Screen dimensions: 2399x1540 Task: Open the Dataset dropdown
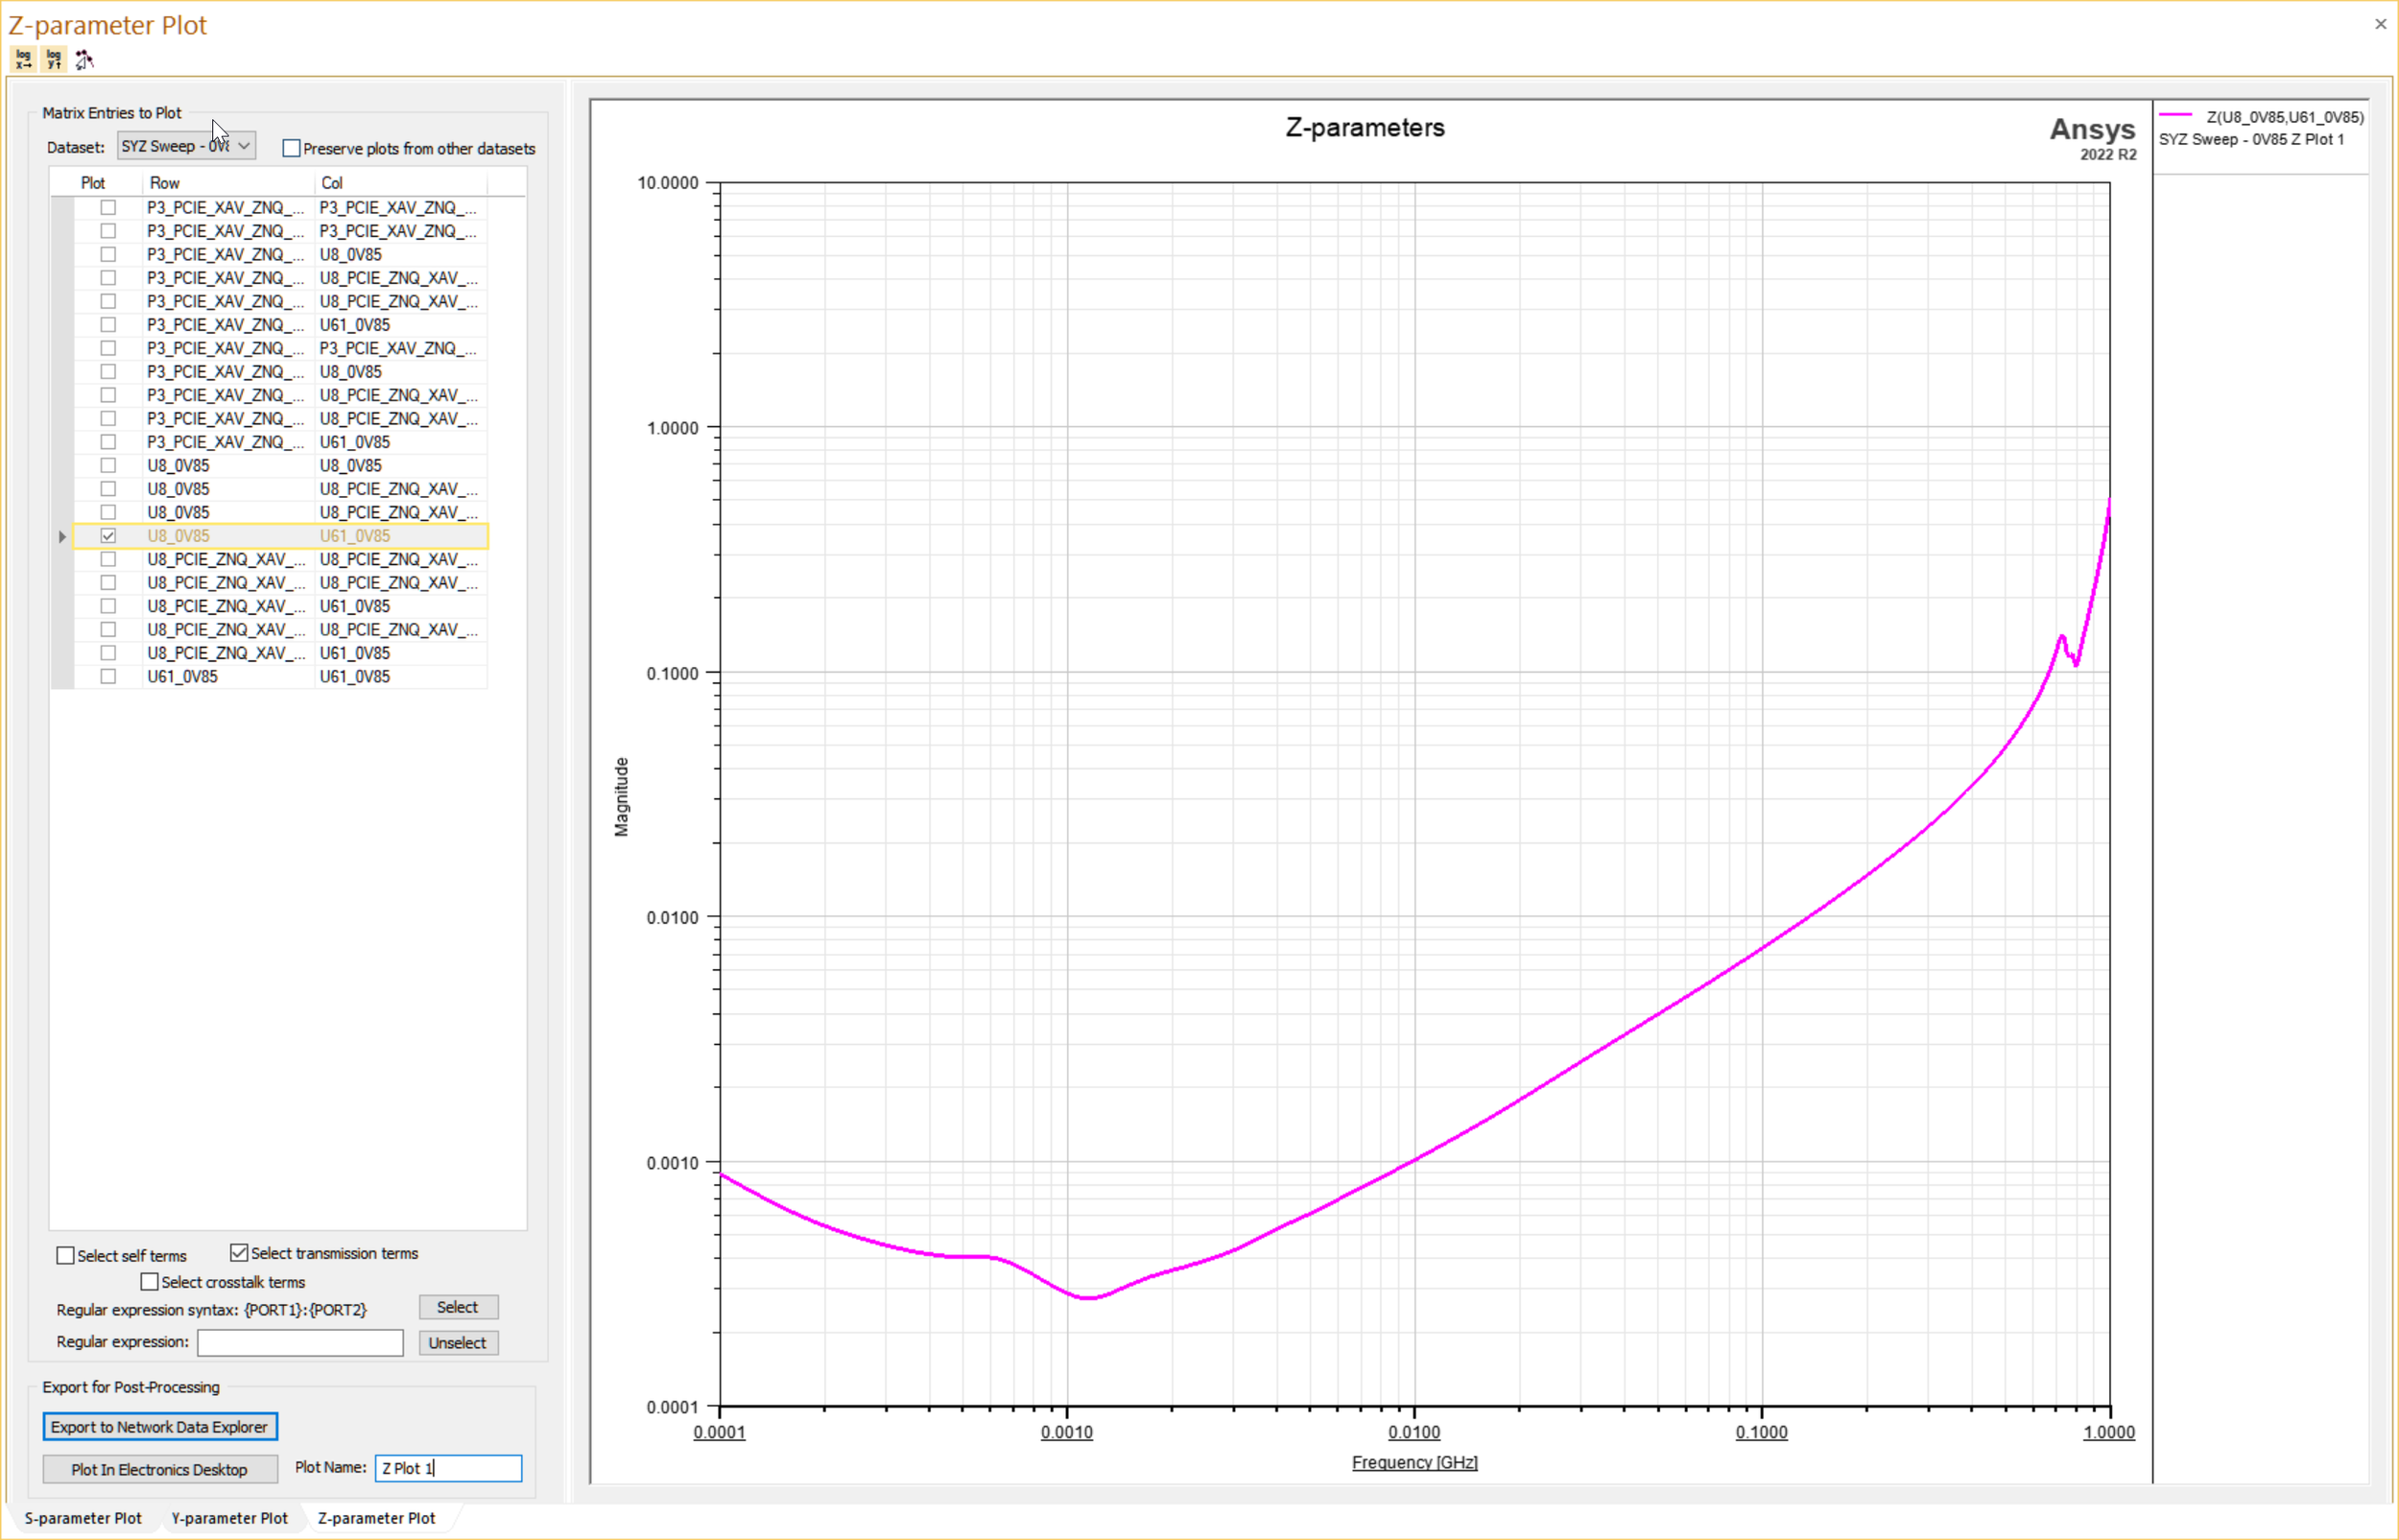[186, 146]
